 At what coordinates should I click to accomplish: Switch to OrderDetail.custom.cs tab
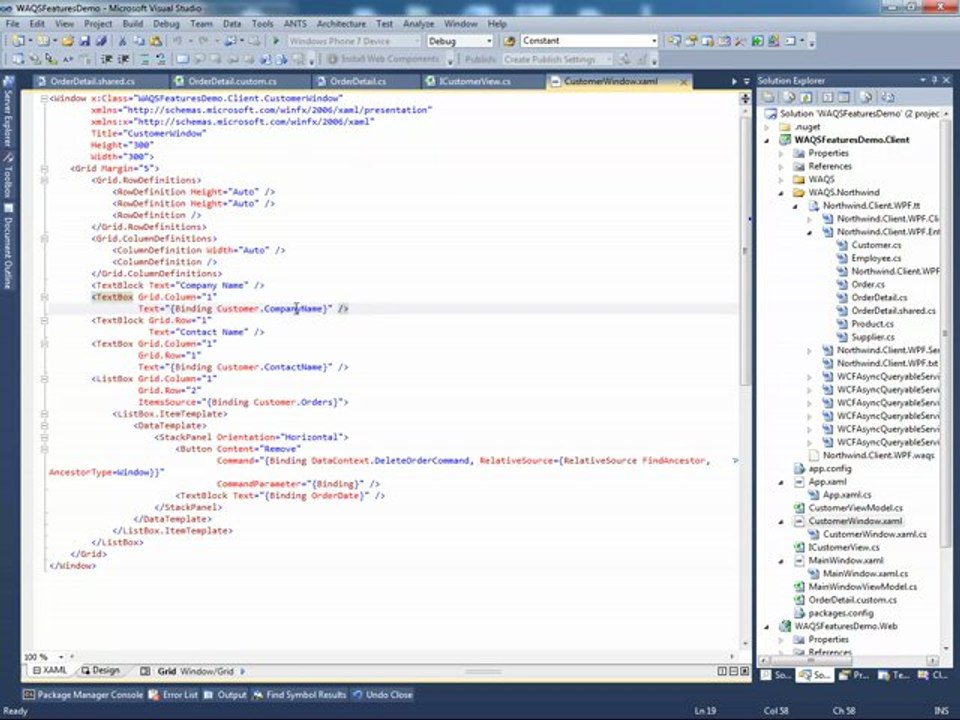[232, 81]
